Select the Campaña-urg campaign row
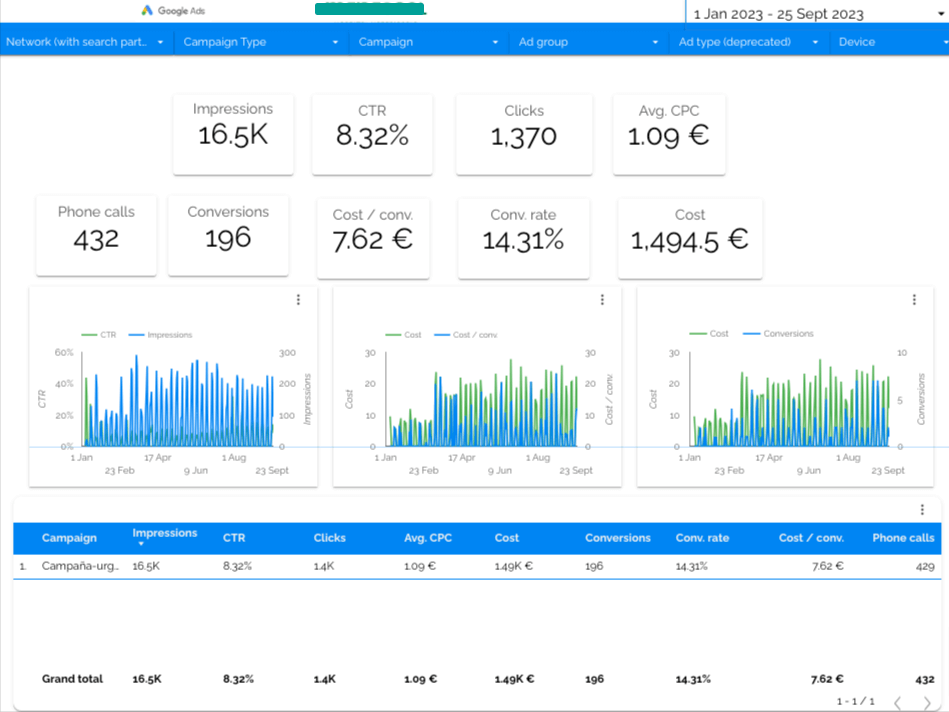 click(x=477, y=566)
